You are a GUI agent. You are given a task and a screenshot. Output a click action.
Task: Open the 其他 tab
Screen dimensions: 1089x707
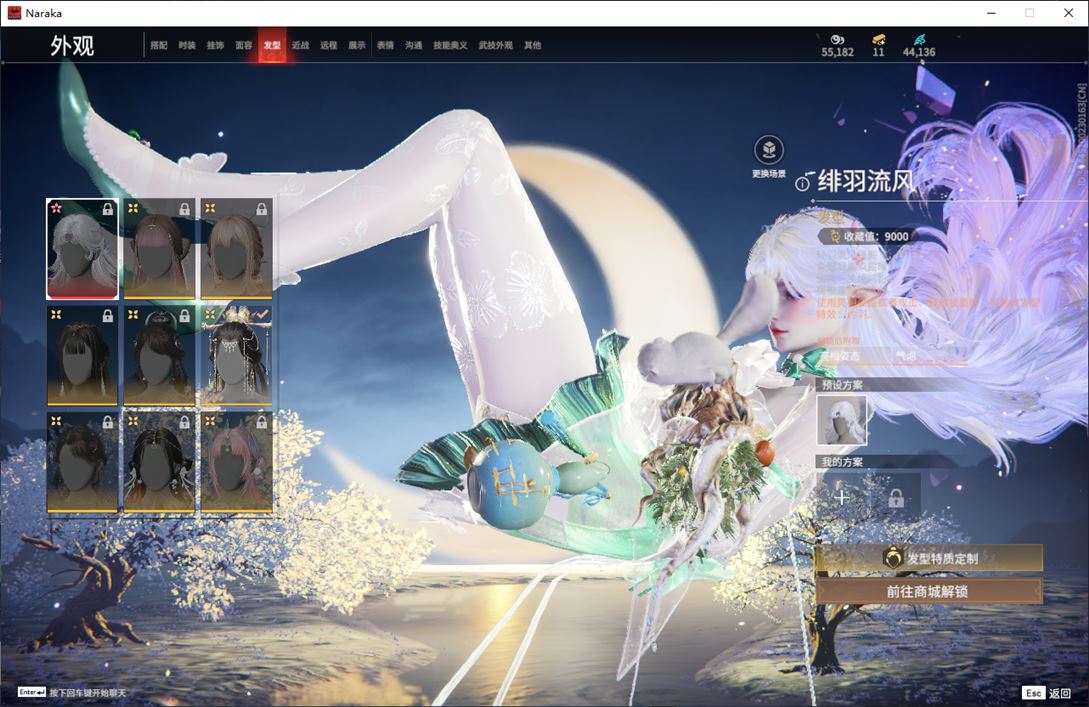pos(533,45)
